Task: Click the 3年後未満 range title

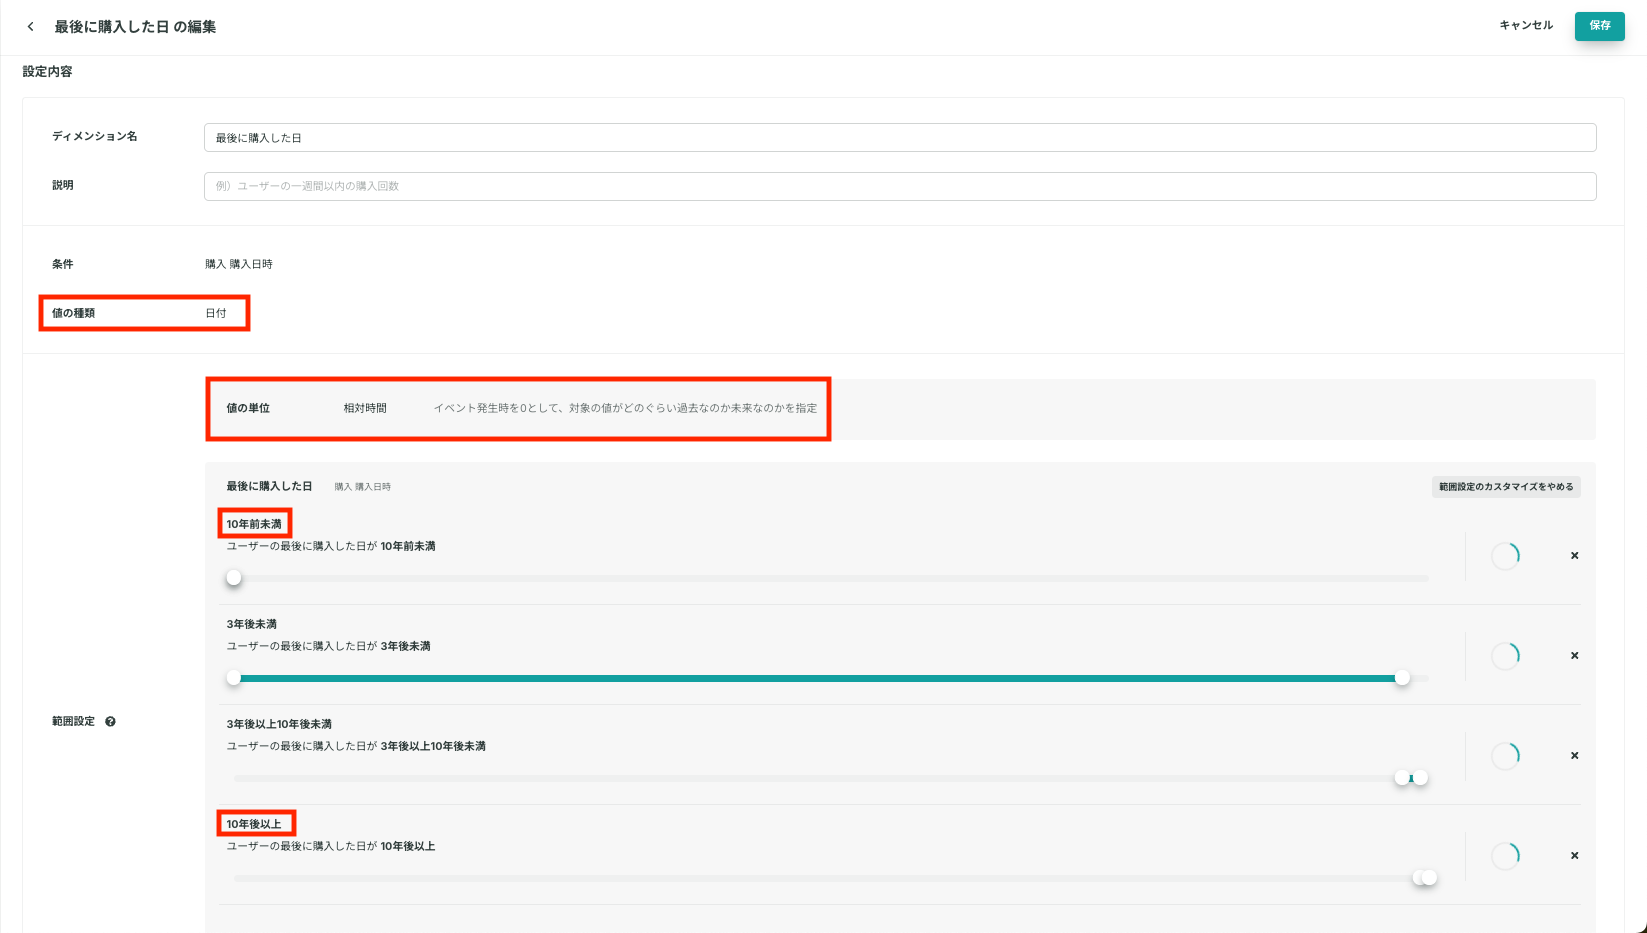Action: pyautogui.click(x=252, y=624)
